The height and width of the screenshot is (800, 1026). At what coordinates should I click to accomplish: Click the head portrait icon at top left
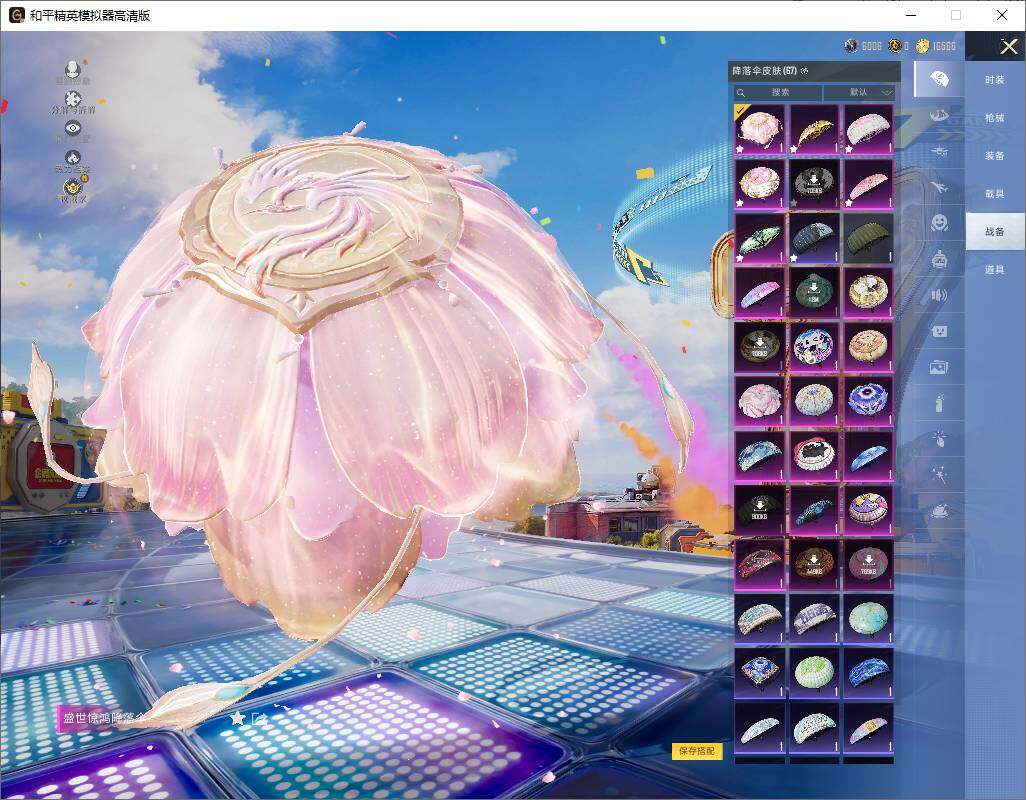coord(73,69)
